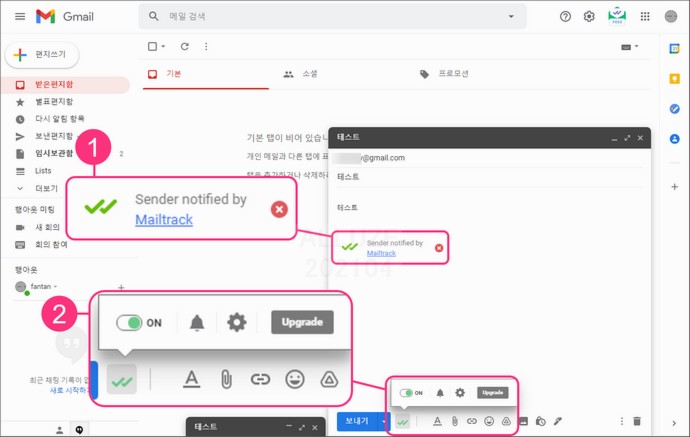The image size is (690, 437).
Task: Open 별표편지함 starred folder
Action: [54, 102]
